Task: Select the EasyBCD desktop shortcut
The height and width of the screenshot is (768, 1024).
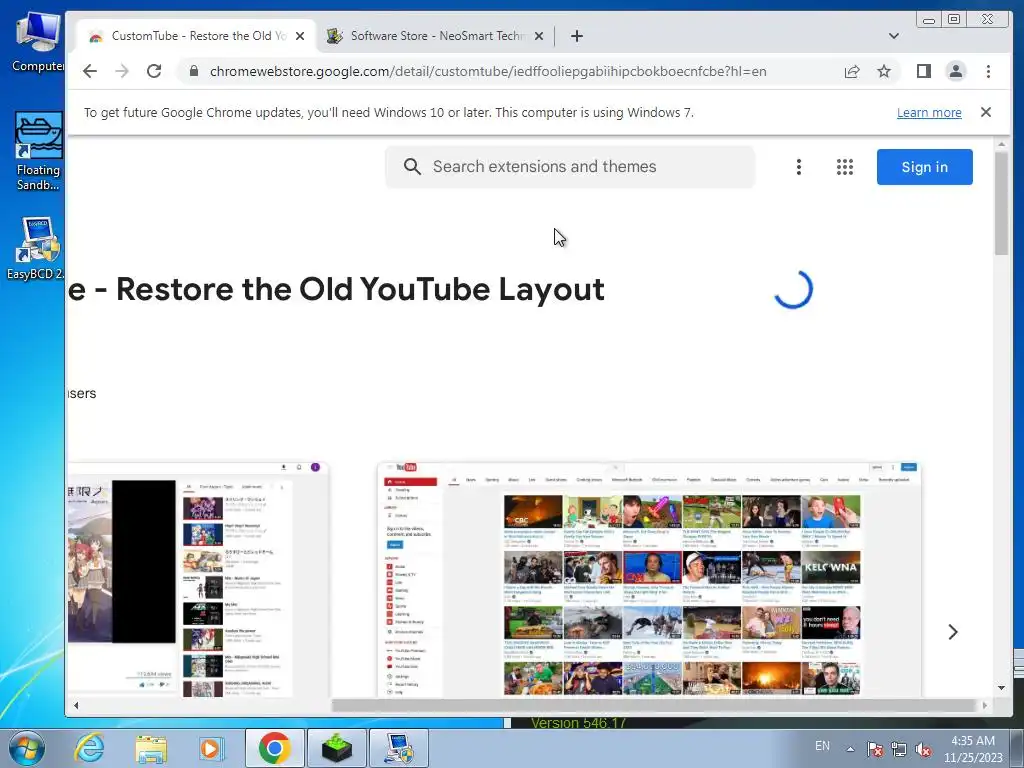Action: tap(36, 249)
